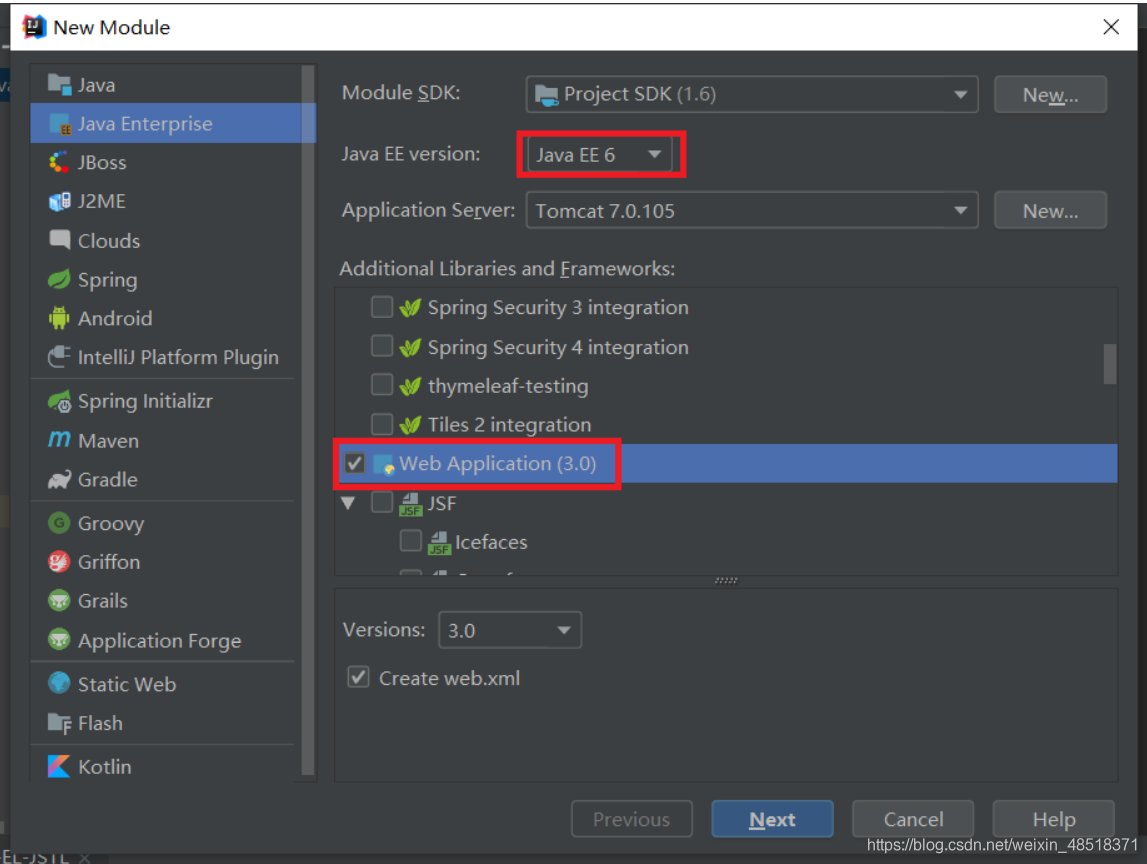Viewport: 1147px width, 864px height.
Task: Click the module type list scrollbar
Action: tap(308, 420)
